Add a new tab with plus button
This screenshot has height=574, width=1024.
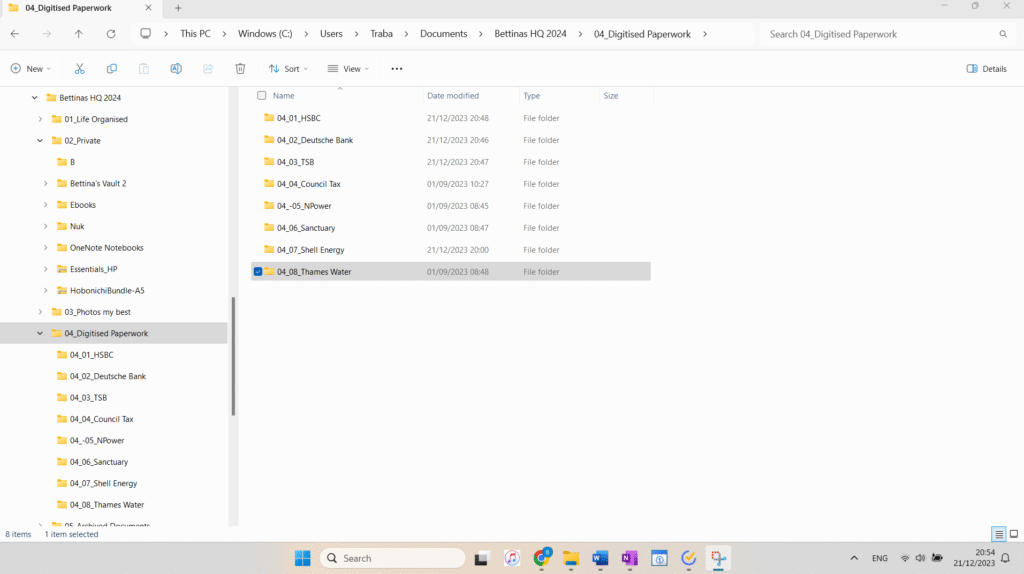point(178,8)
